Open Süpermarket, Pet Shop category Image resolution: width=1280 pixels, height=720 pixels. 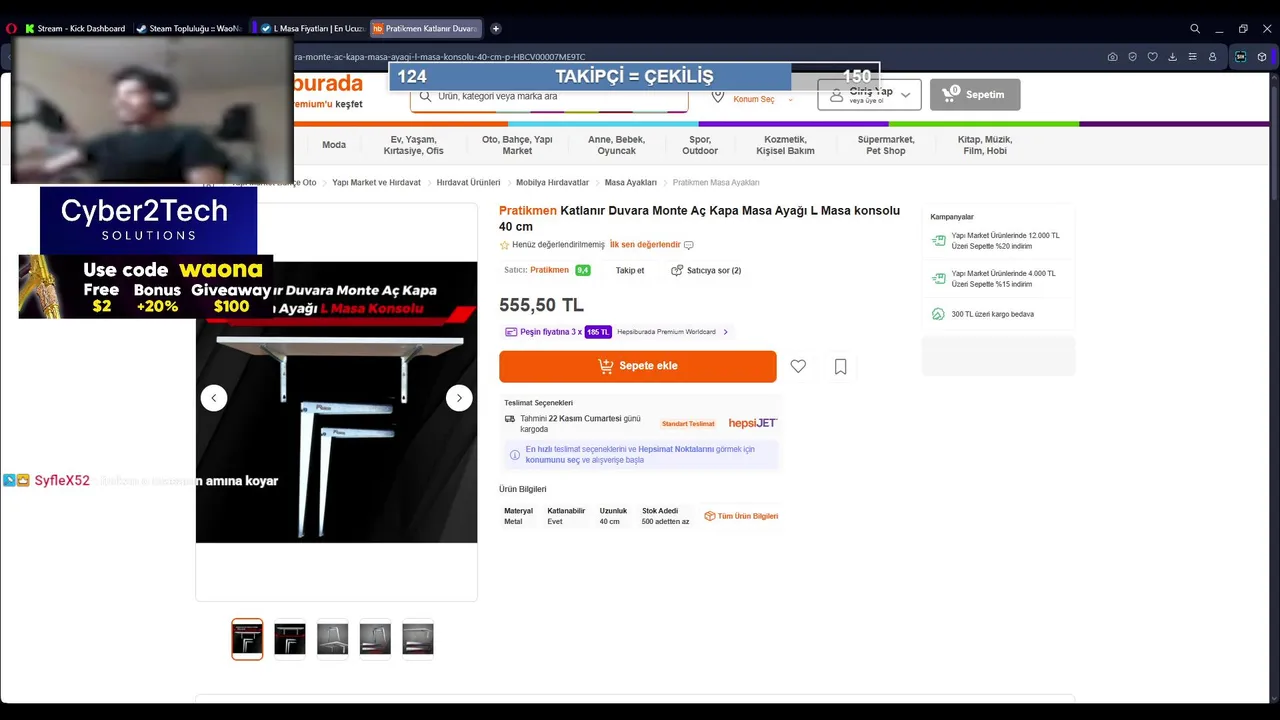886,145
